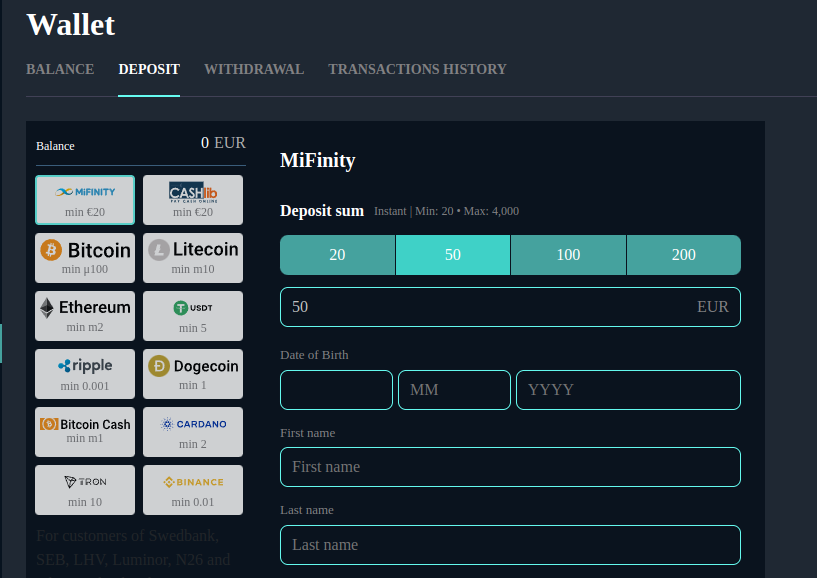Image resolution: width=817 pixels, height=578 pixels.
Task: Choose Binance payment method
Action: (x=193, y=490)
